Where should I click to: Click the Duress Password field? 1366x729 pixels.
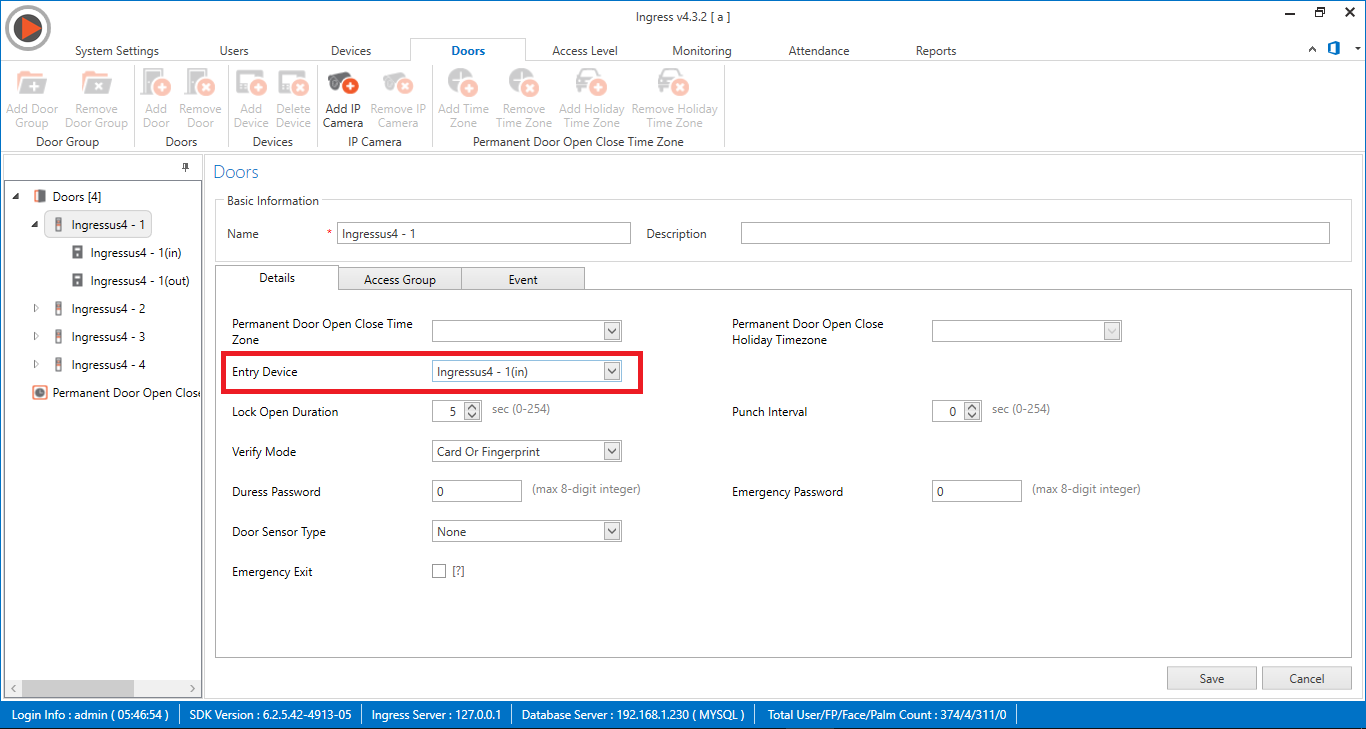(x=477, y=491)
